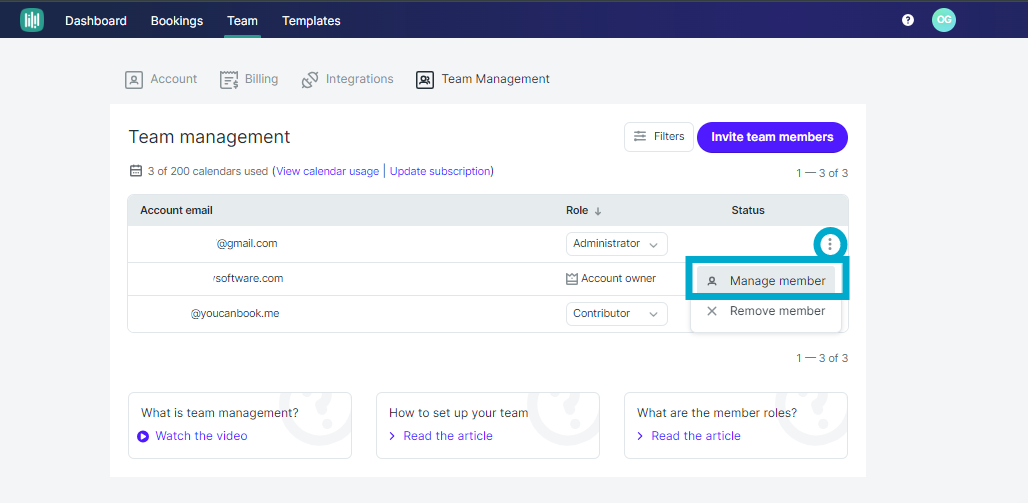Image resolution: width=1028 pixels, height=503 pixels.
Task: Open the OG user avatar menu
Action: [943, 20]
